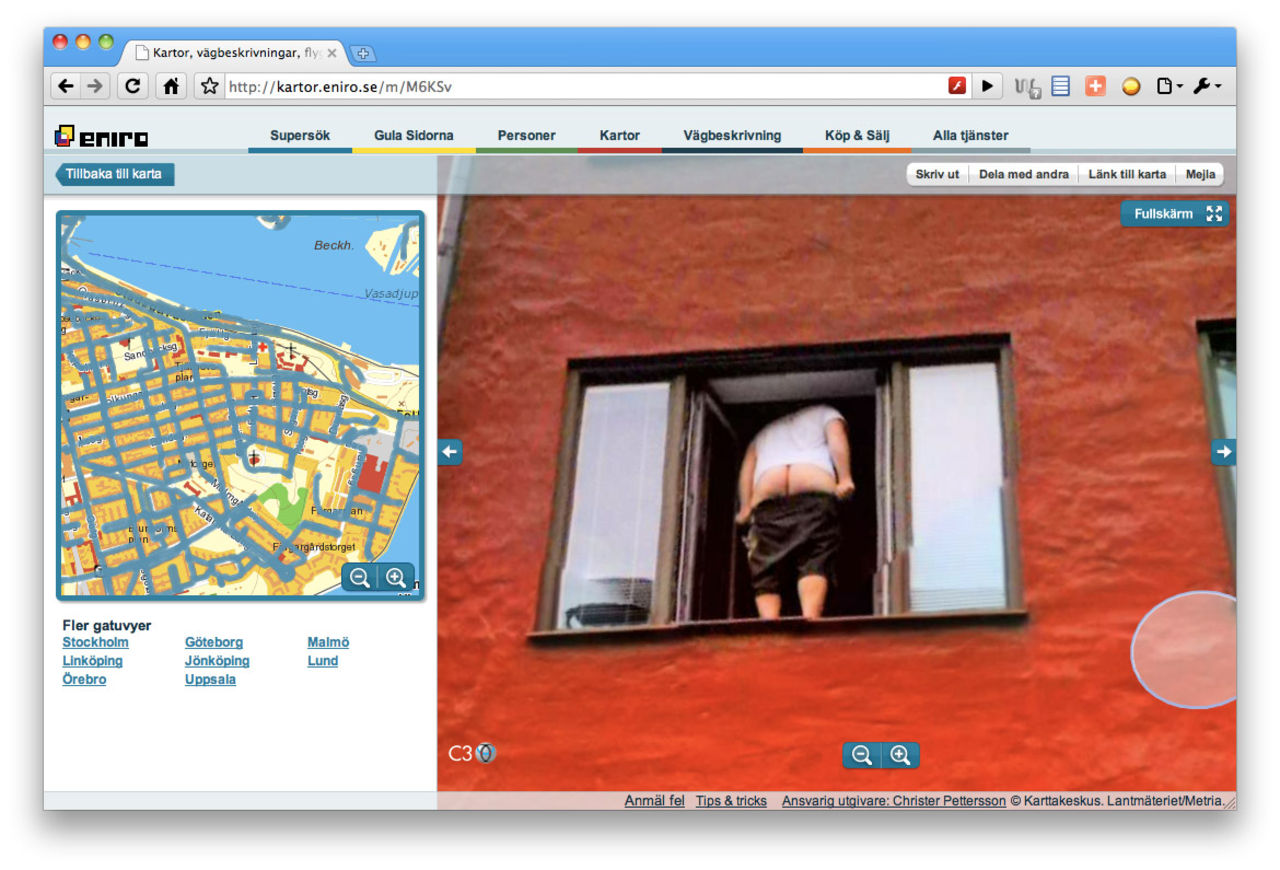Viewport: 1280px width, 870px height.
Task: Pan street view left with arrow
Action: [450, 453]
